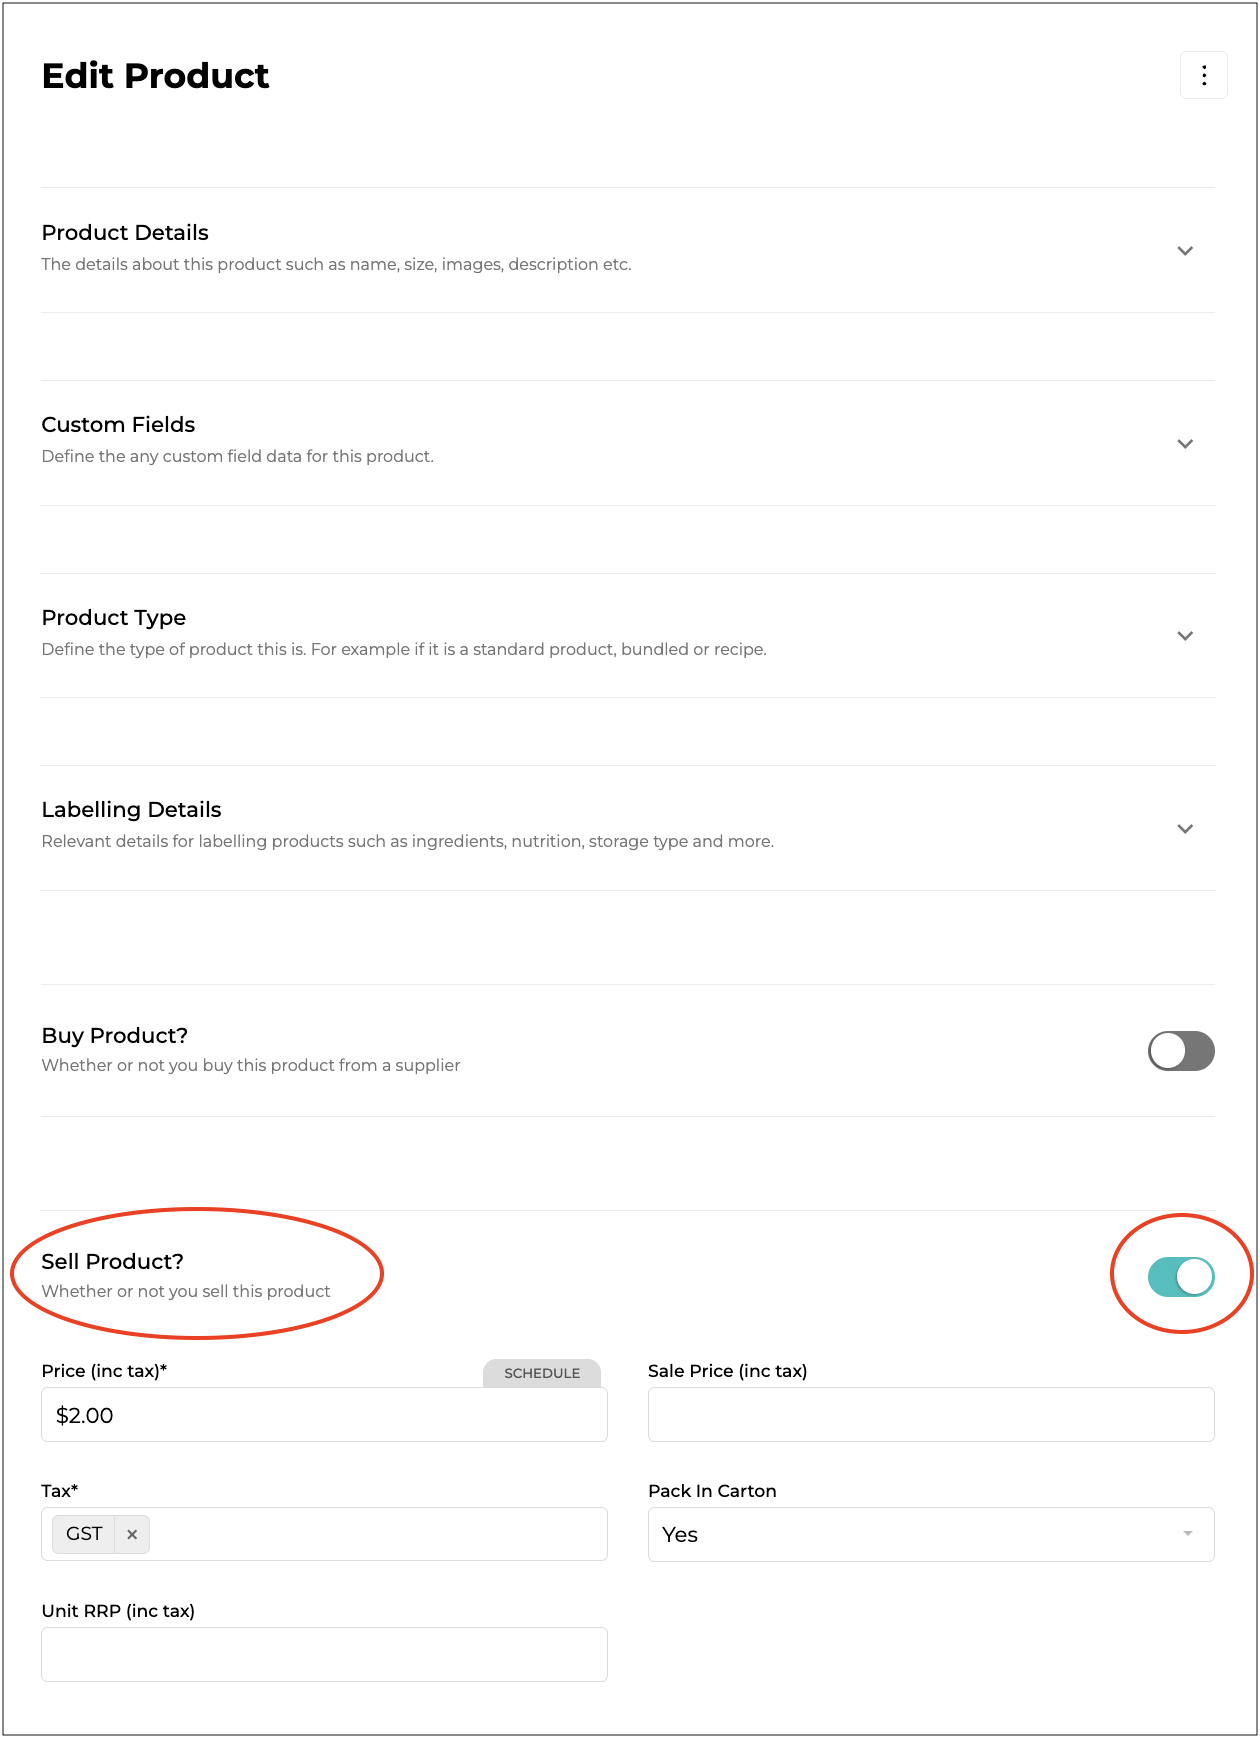
Task: Remove the GST tax tag
Action: [132, 1534]
